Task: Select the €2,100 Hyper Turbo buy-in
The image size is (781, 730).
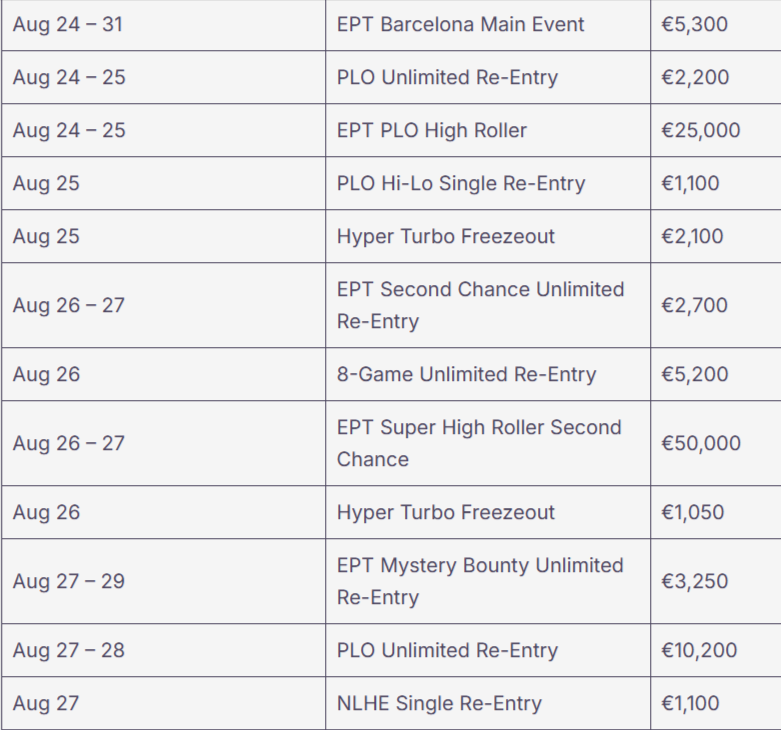Action: tap(694, 236)
